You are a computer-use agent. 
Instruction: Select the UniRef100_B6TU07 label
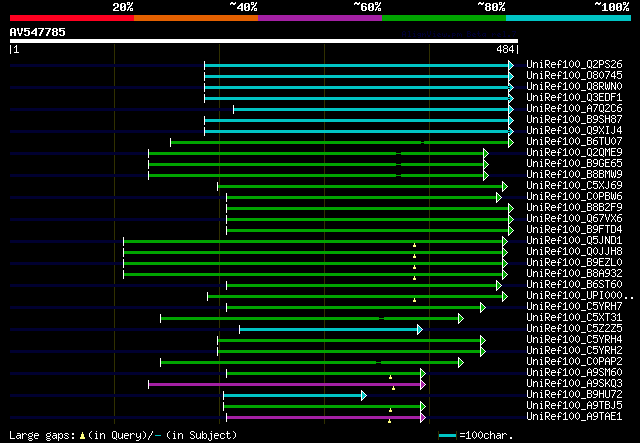click(574, 142)
